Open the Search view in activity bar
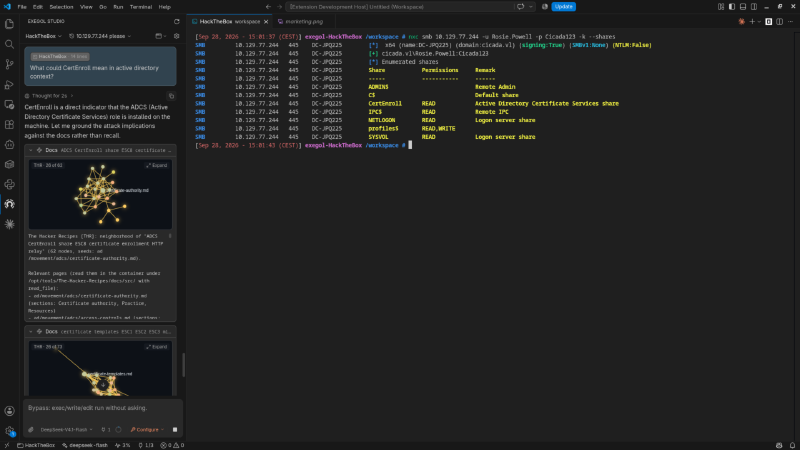 pyautogui.click(x=9, y=44)
